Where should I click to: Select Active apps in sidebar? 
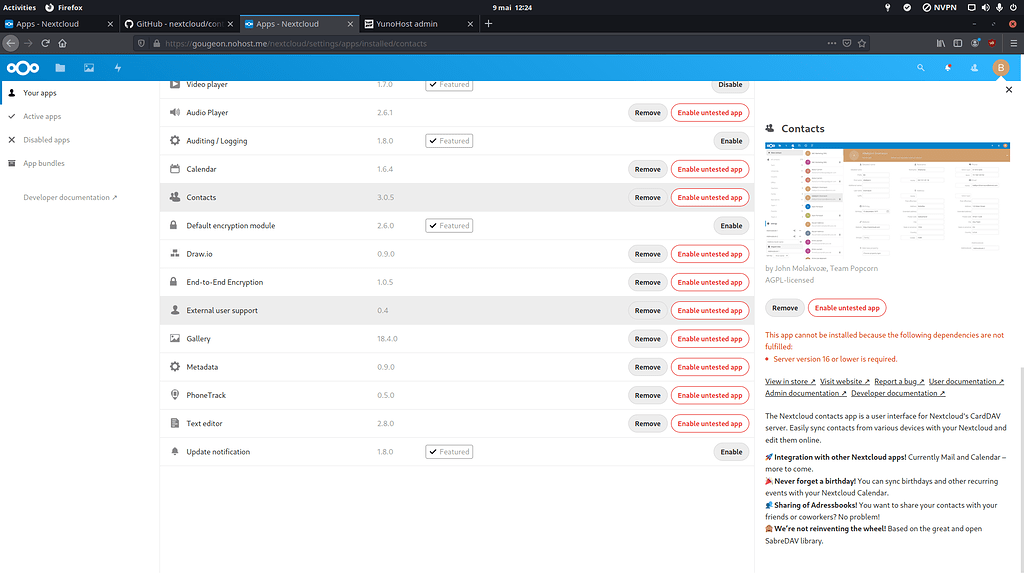pos(42,116)
